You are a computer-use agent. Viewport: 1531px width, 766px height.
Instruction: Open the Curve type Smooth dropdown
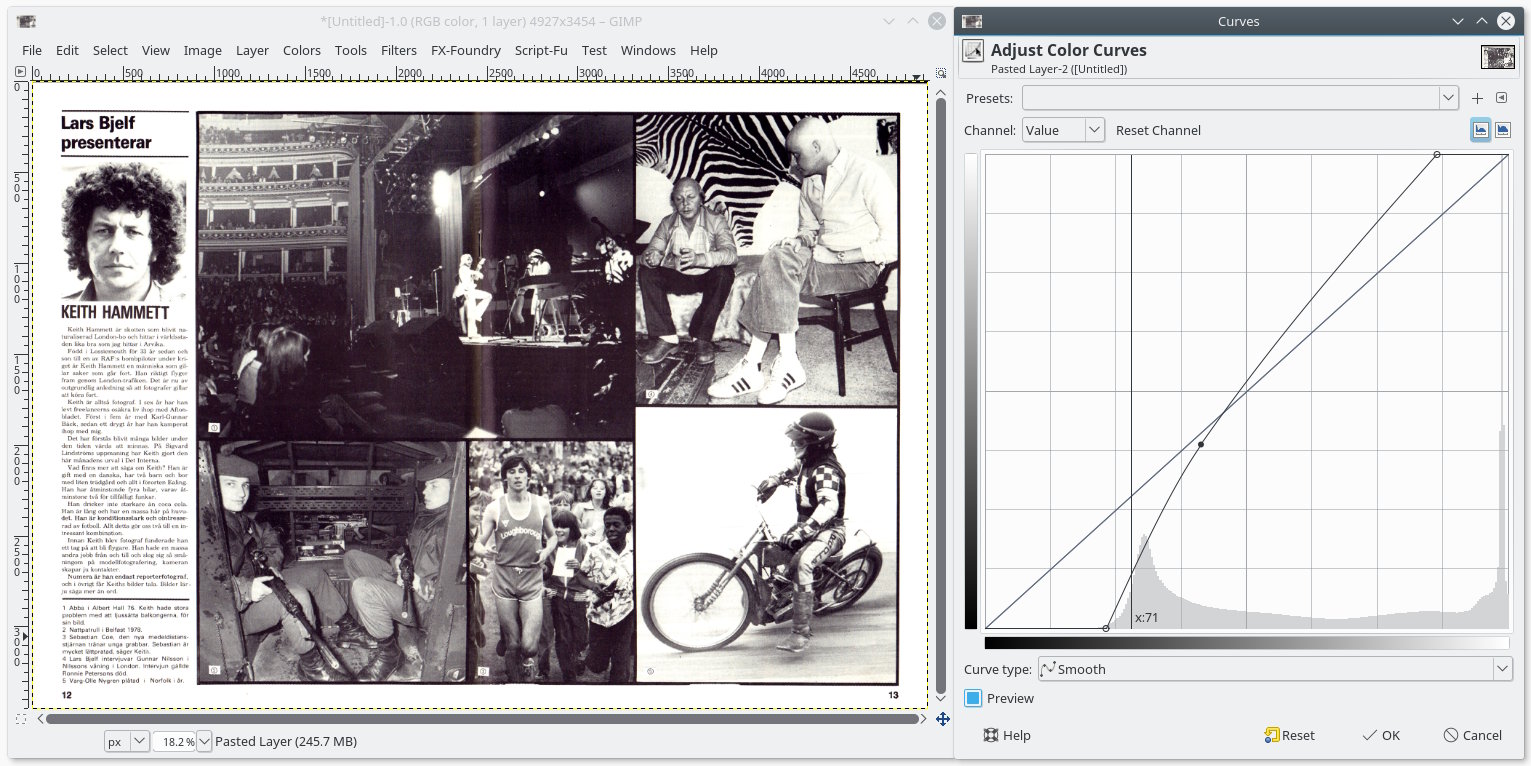click(1274, 669)
